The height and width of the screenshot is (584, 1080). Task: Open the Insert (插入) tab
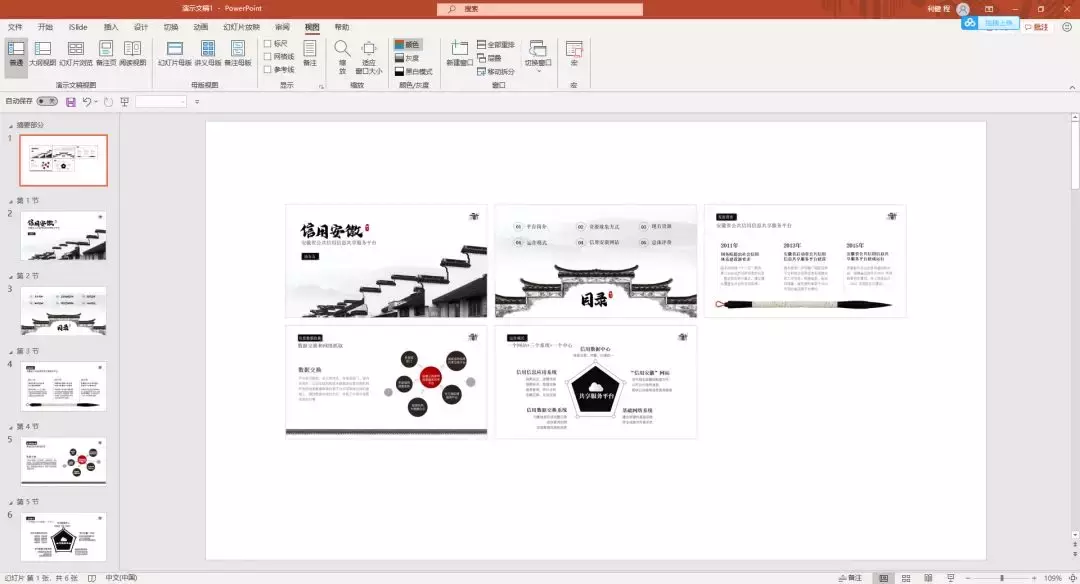[x=111, y=27]
